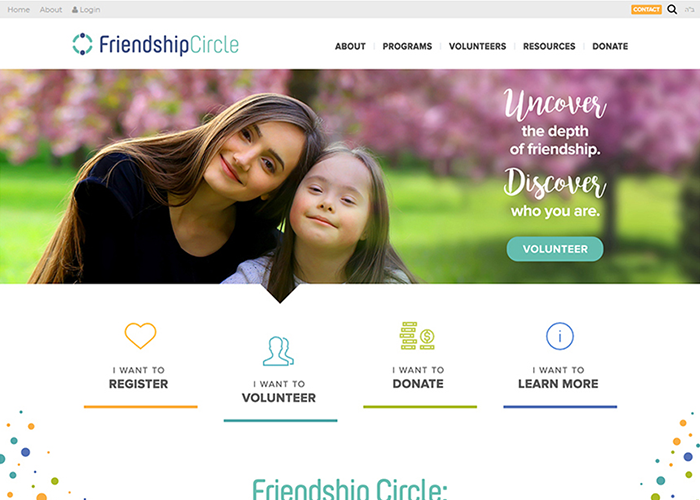This screenshot has width=700, height=500.
Task: Click the orange heart Register icon
Action: [140, 335]
